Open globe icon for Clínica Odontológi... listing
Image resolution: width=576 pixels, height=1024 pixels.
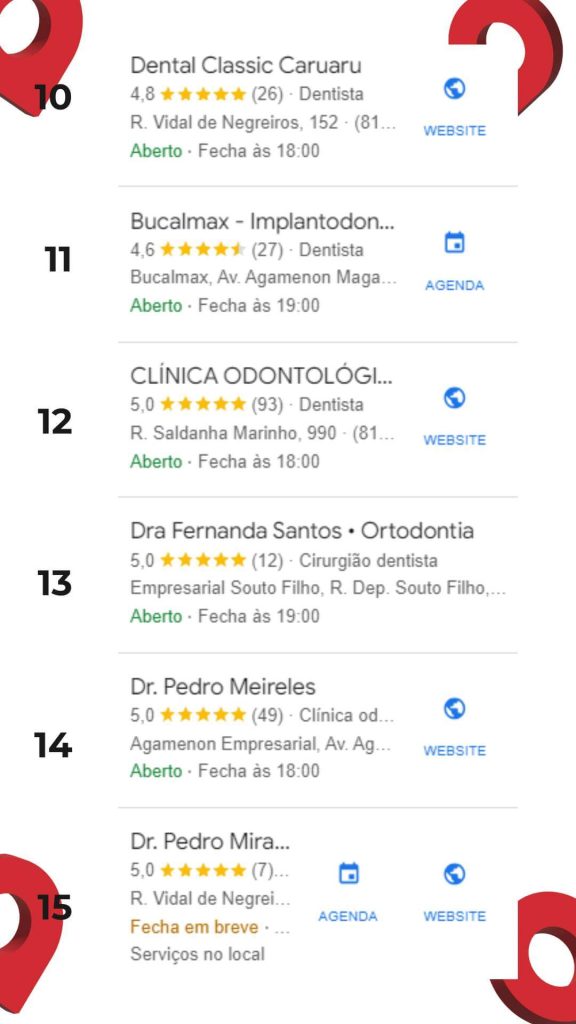click(x=454, y=398)
